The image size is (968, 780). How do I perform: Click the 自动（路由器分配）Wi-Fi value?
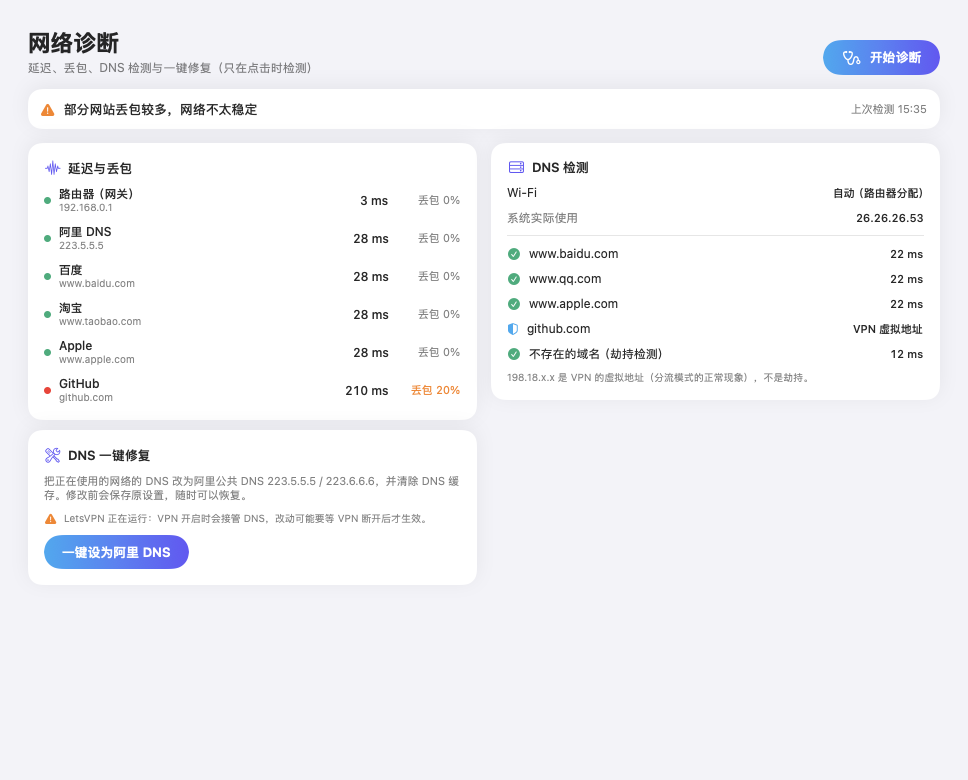coord(878,193)
